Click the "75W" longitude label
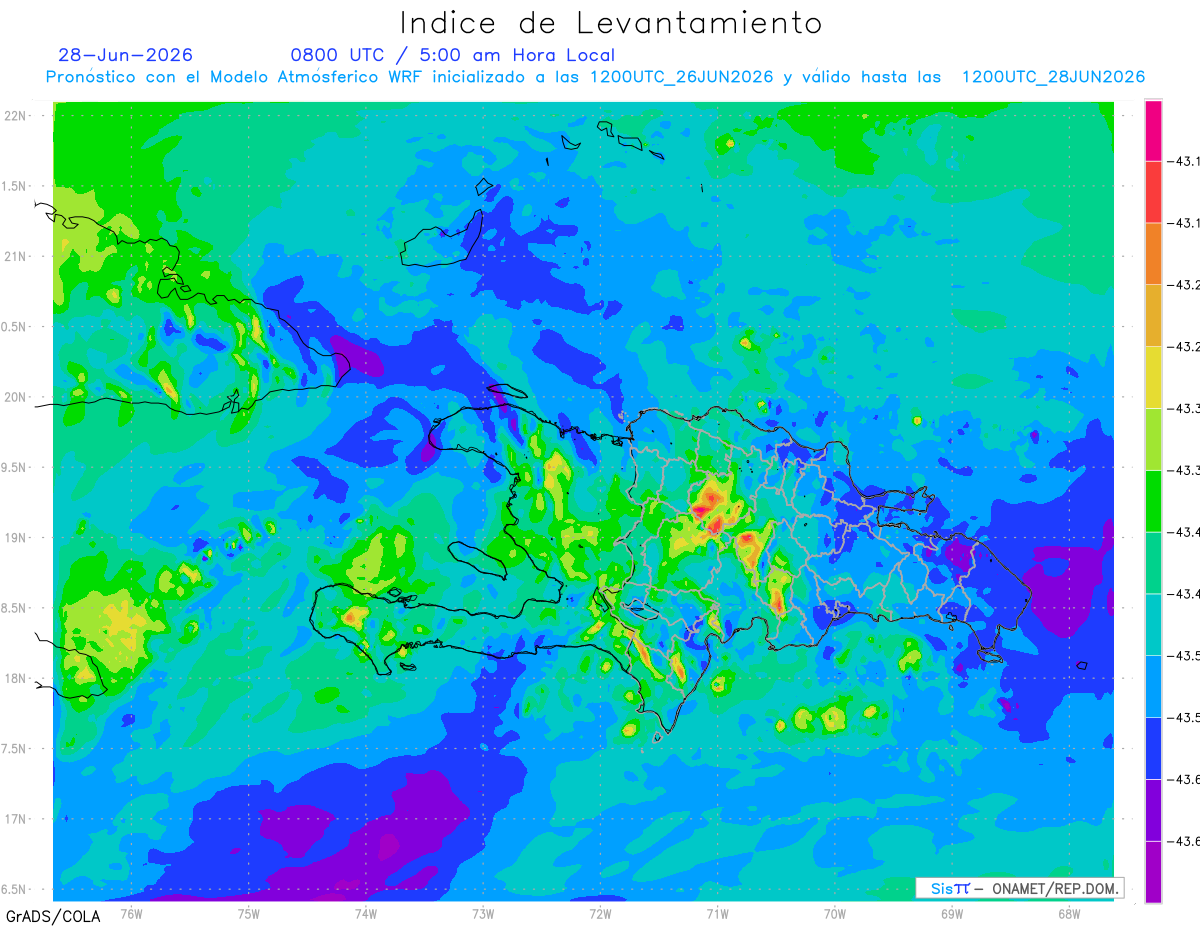The width and height of the screenshot is (1200, 927). [x=249, y=913]
